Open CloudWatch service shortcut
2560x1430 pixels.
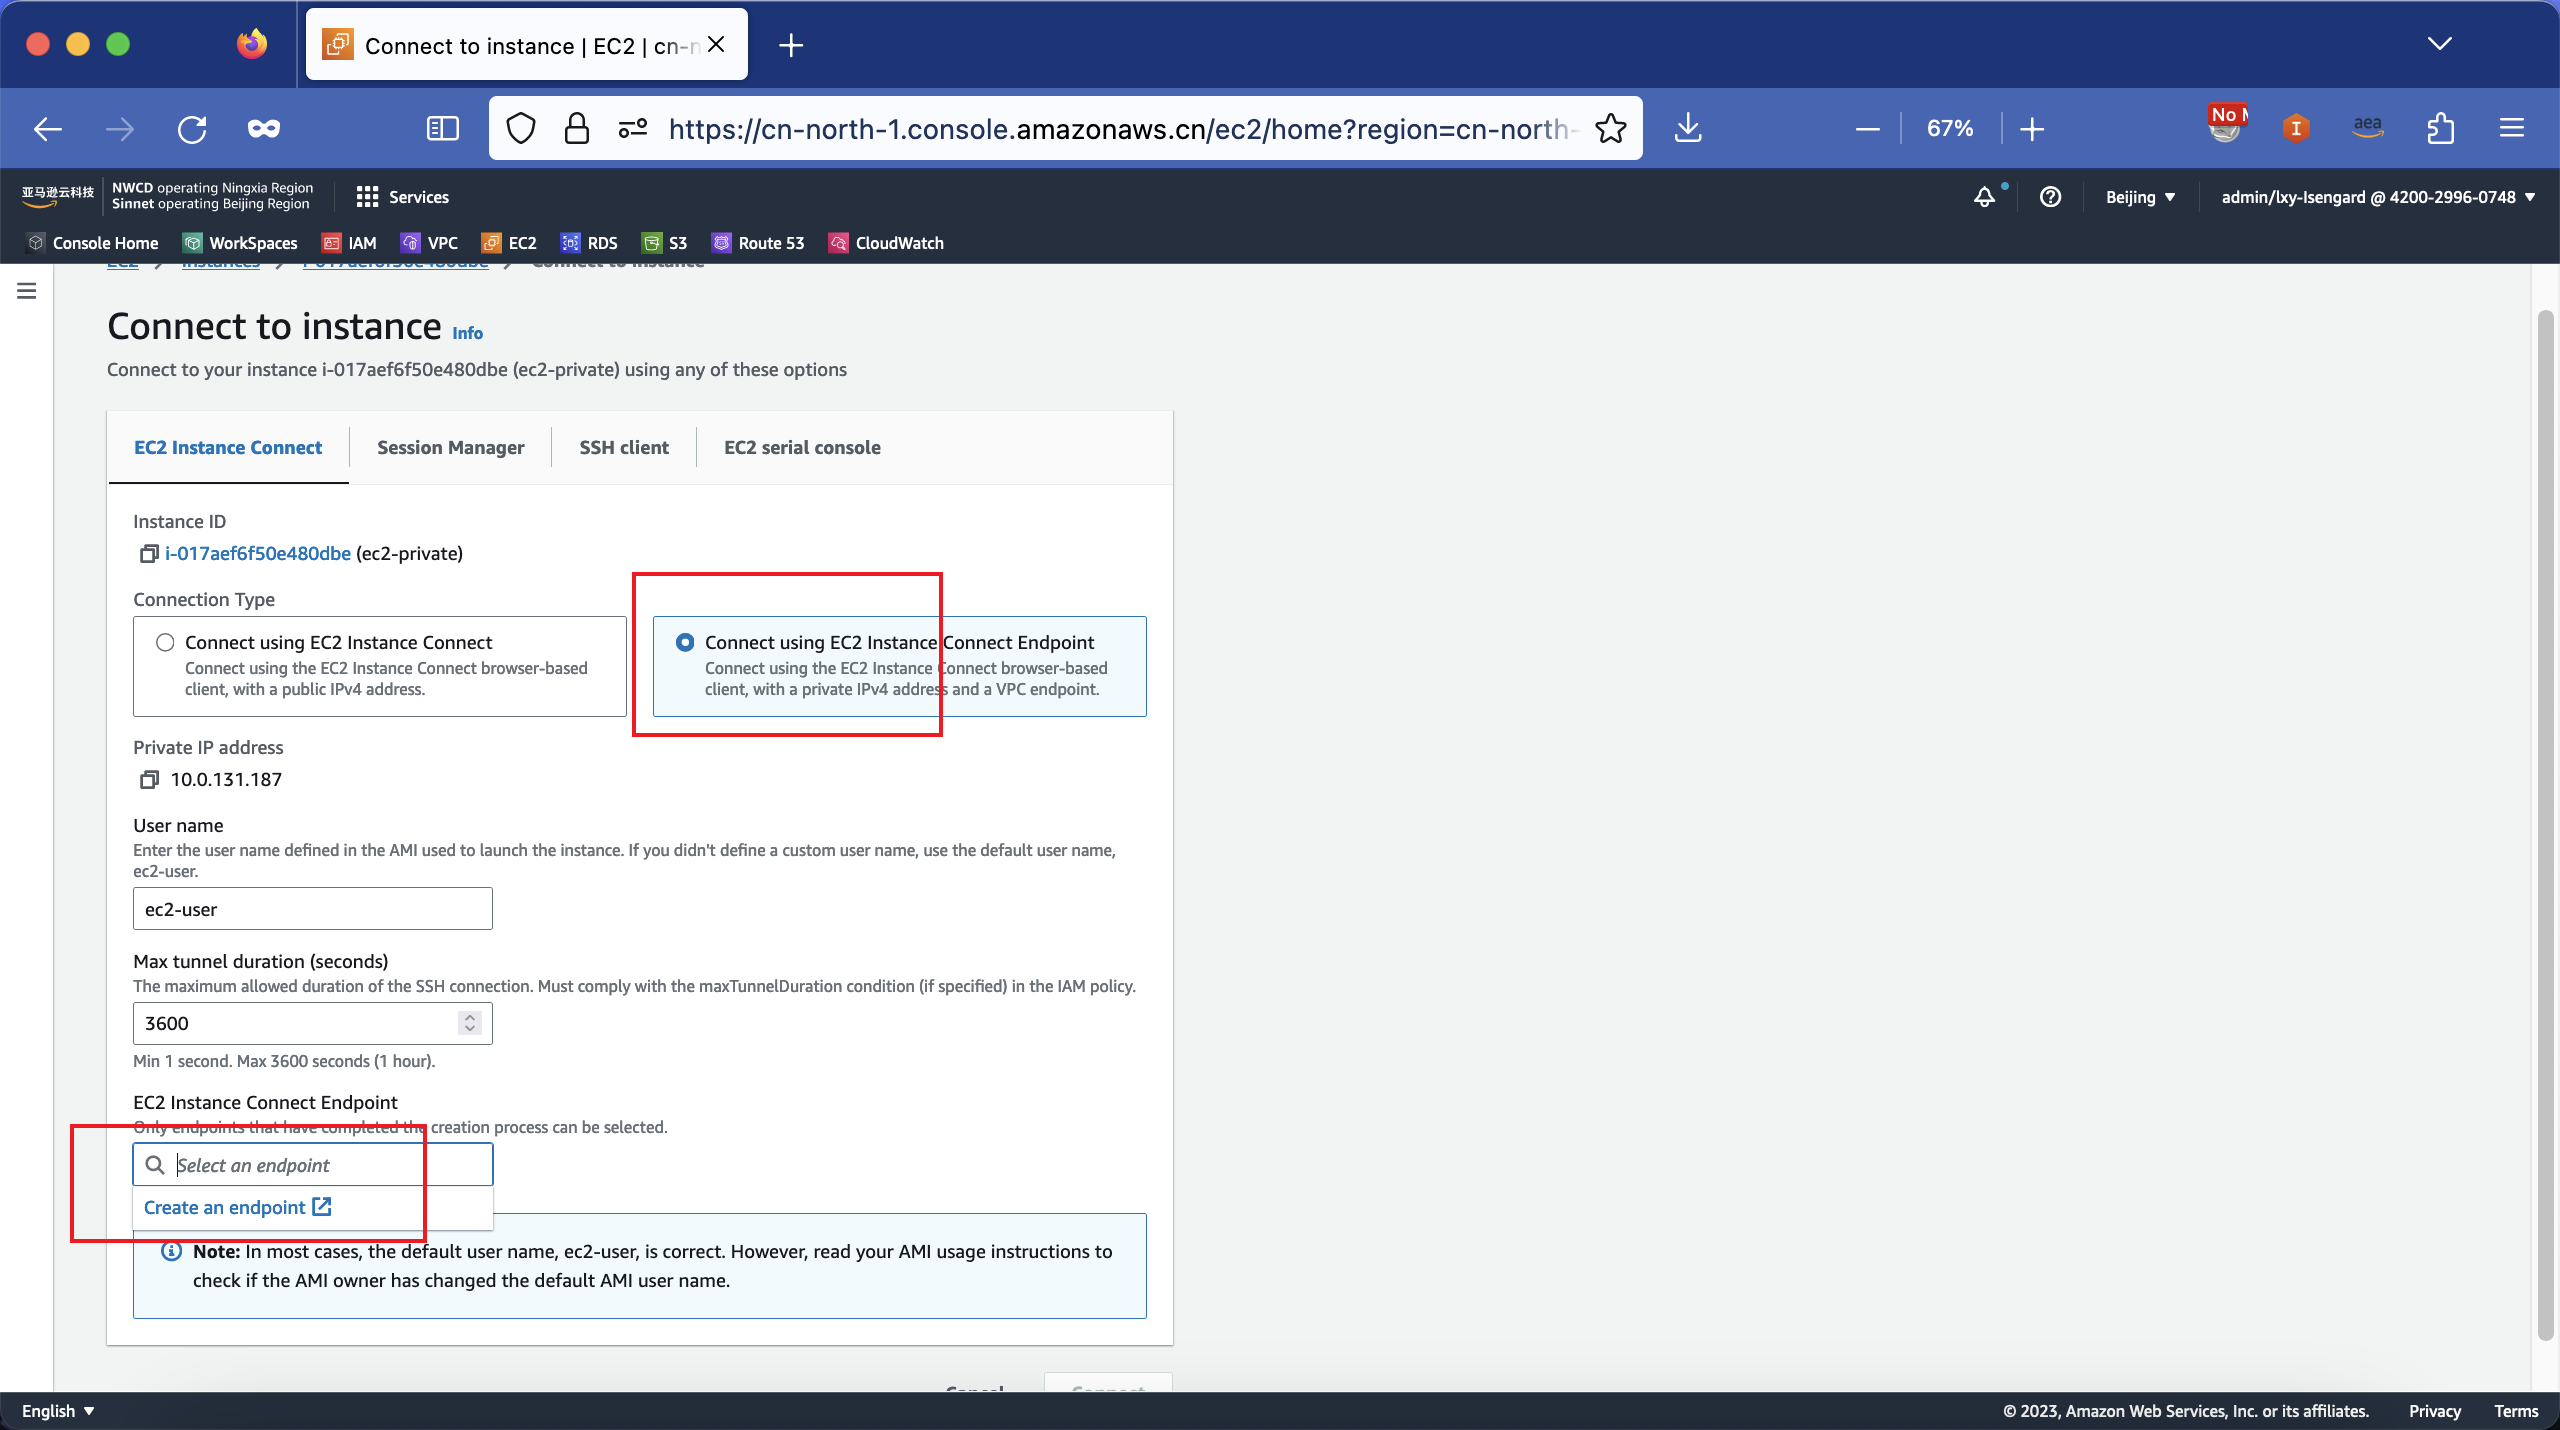pyautogui.click(x=886, y=243)
